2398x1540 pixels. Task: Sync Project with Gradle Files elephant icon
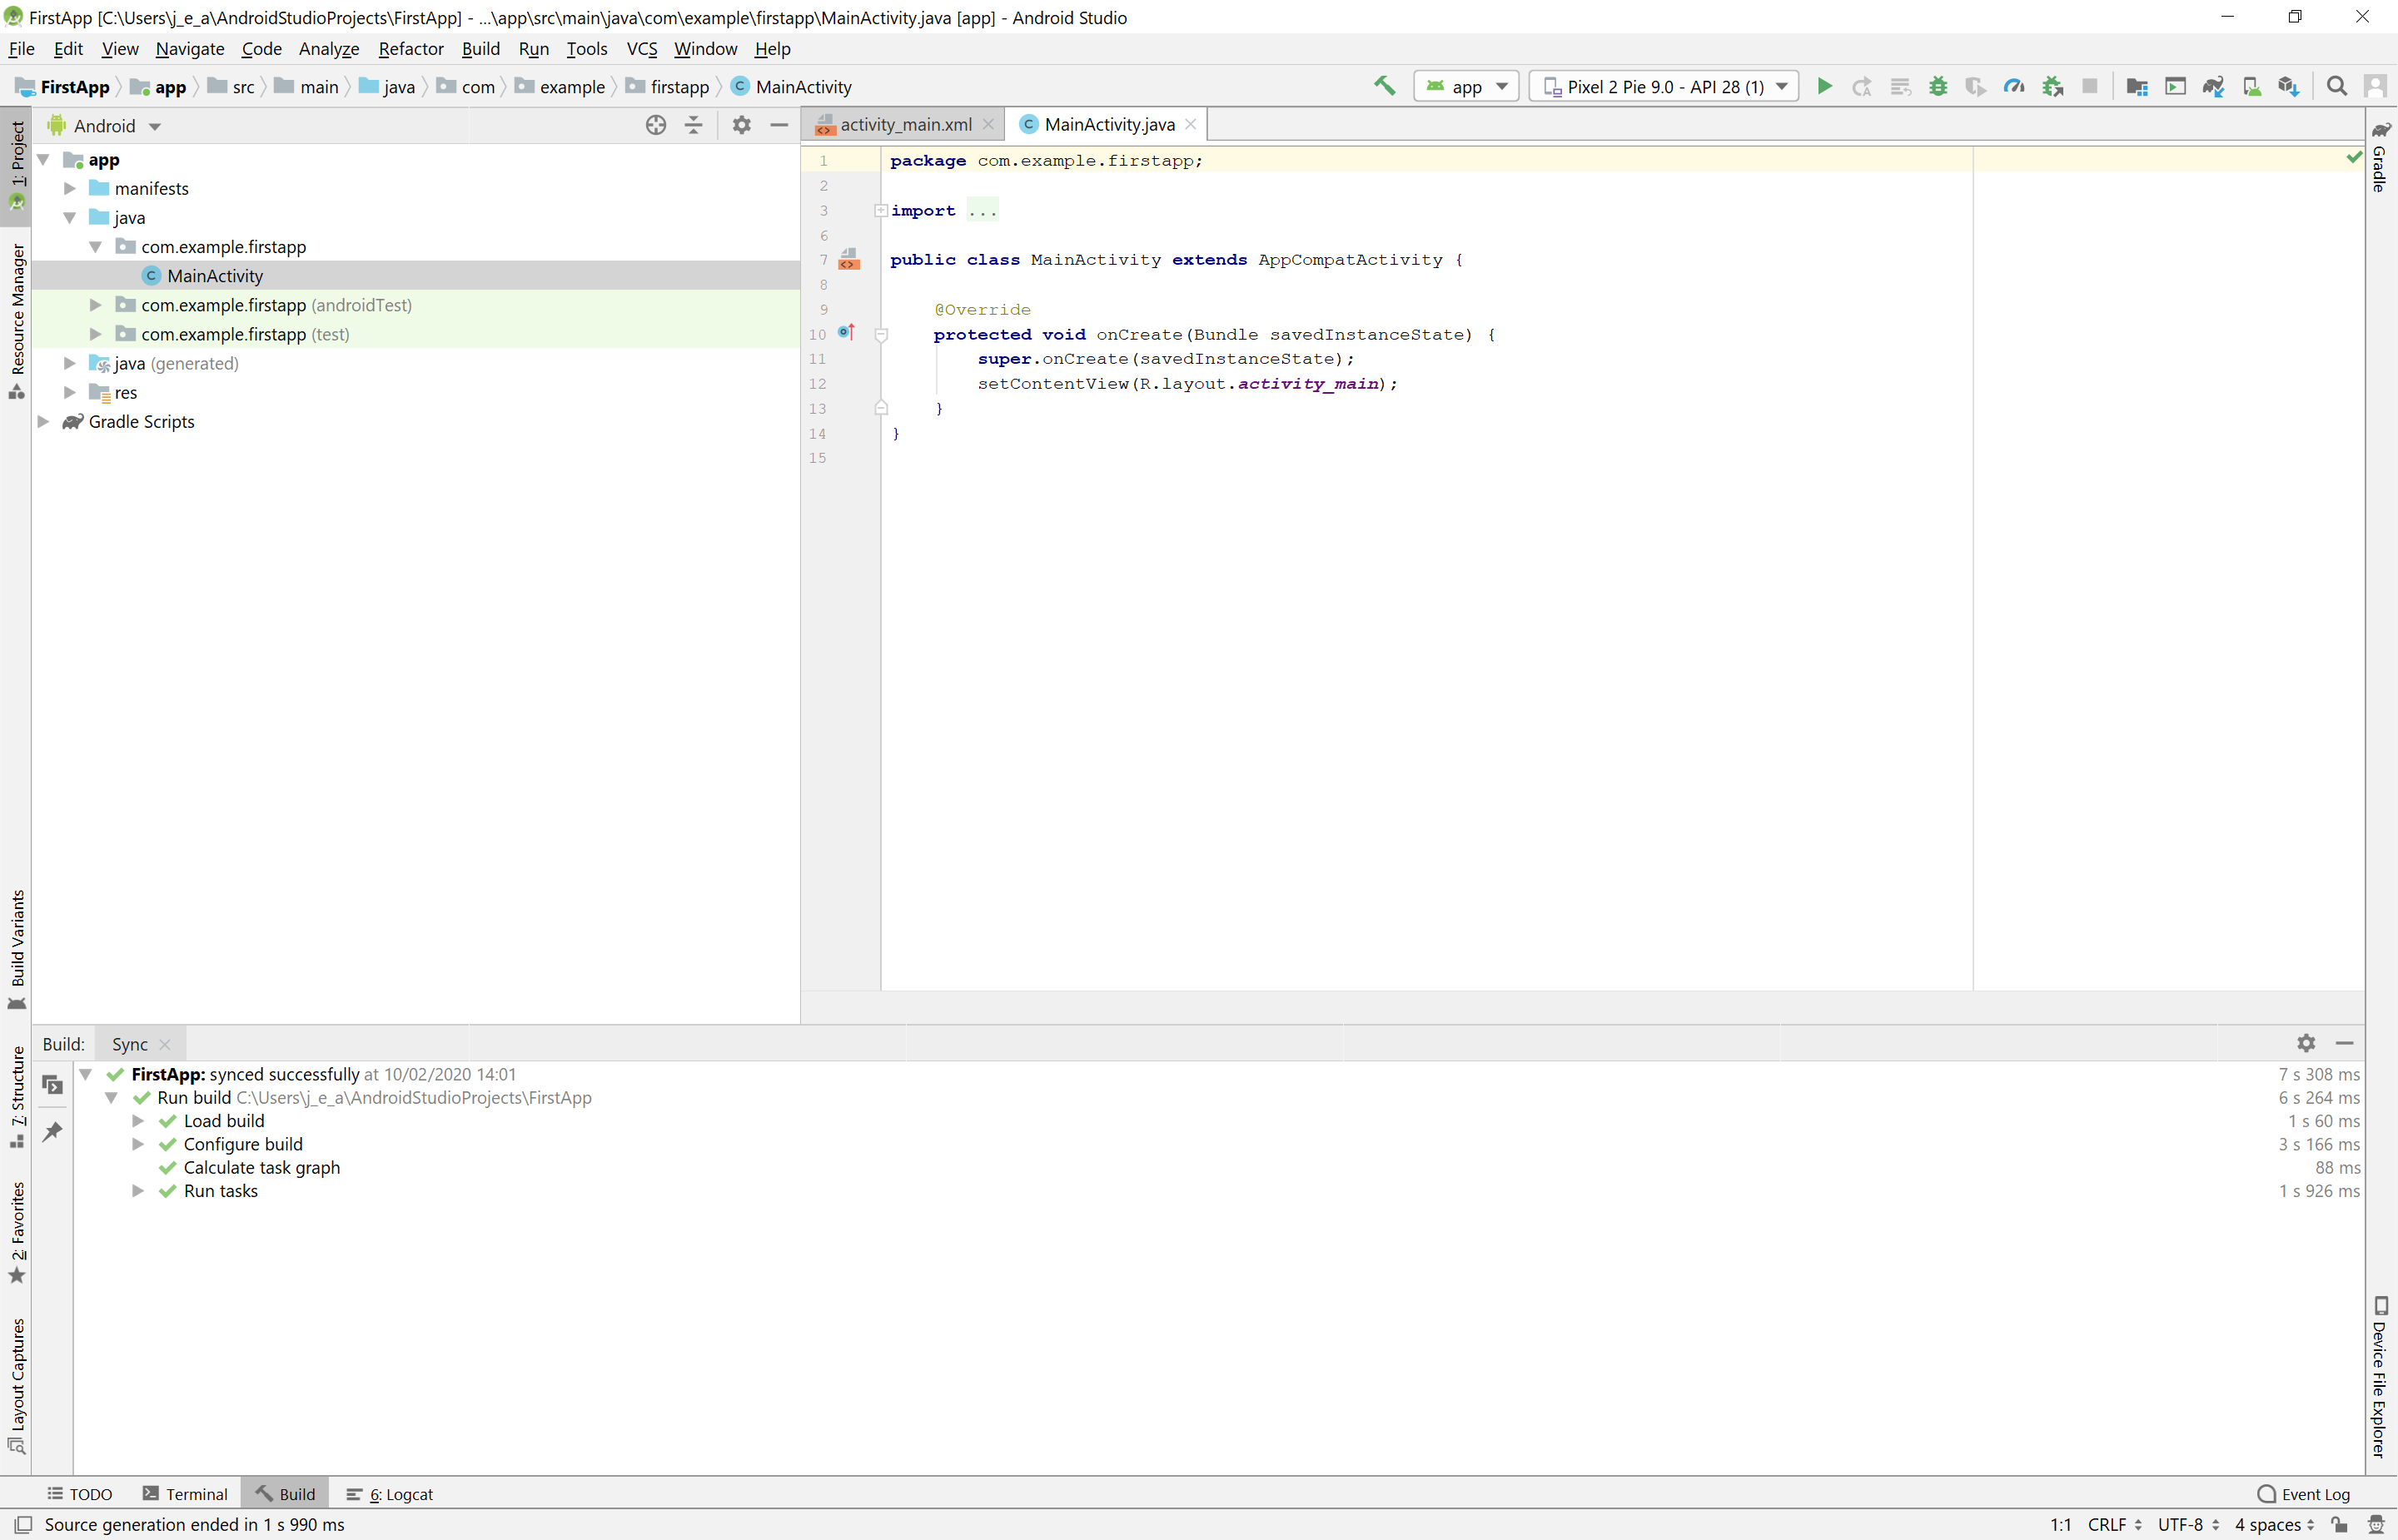click(x=2213, y=86)
